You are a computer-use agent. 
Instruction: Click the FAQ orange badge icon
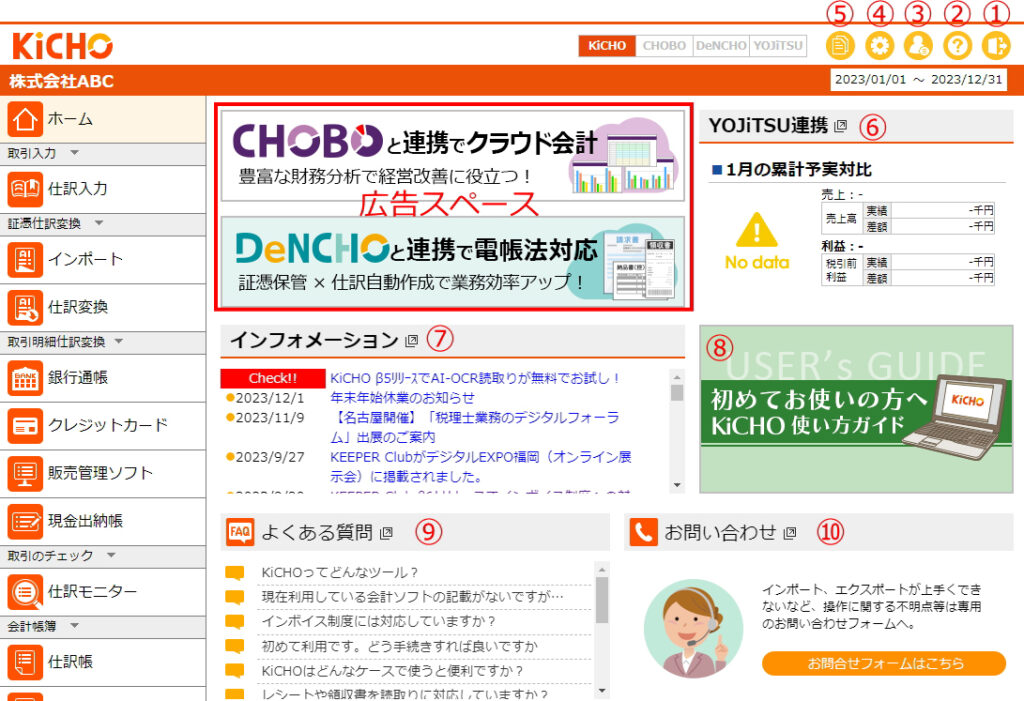pyautogui.click(x=240, y=532)
